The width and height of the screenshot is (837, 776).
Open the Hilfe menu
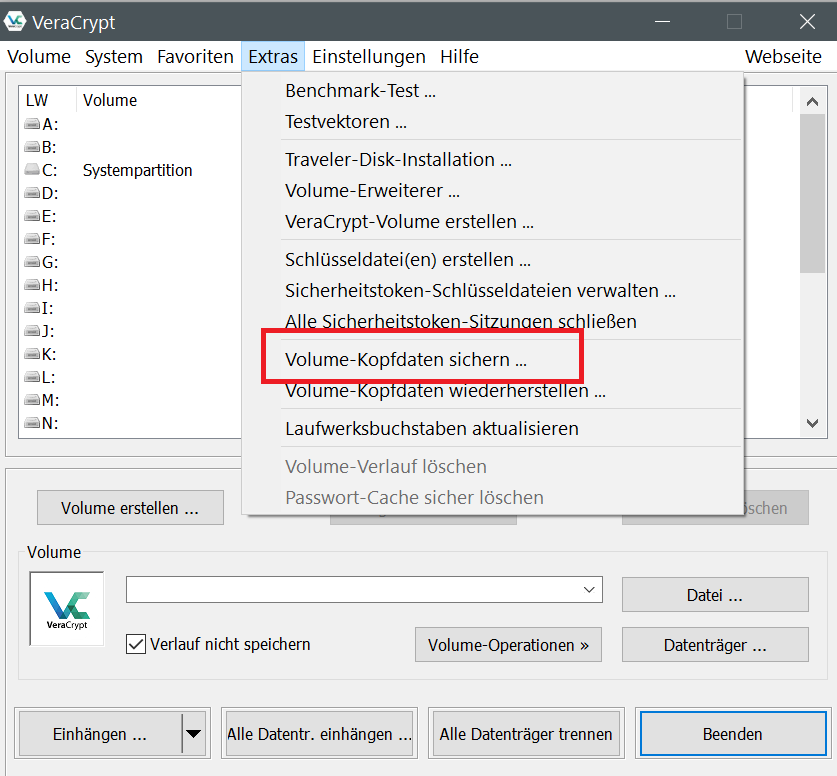459,57
